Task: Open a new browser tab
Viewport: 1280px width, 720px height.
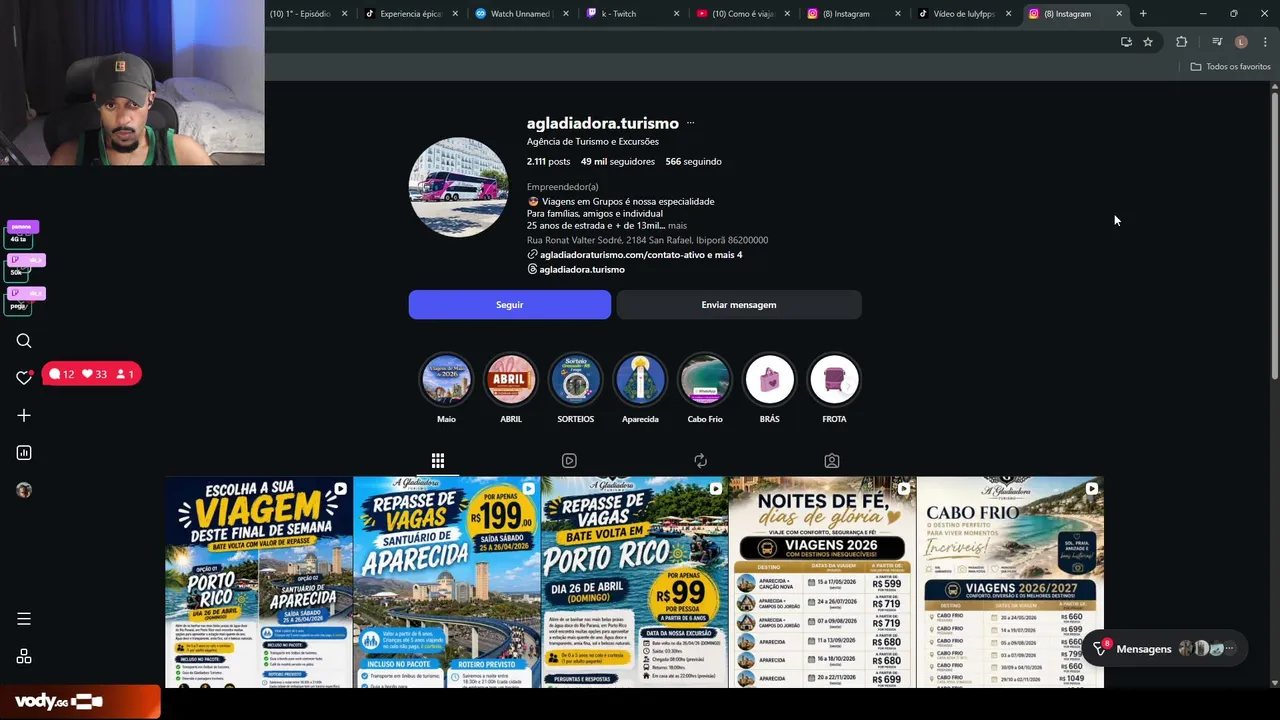Action: (x=1143, y=14)
